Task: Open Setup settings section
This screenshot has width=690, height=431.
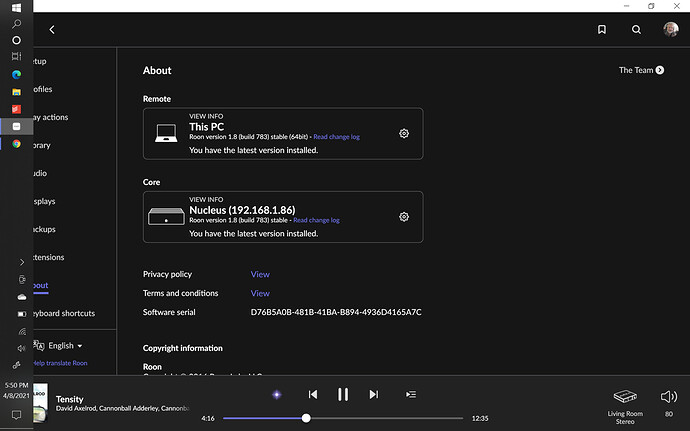Action: point(40,61)
